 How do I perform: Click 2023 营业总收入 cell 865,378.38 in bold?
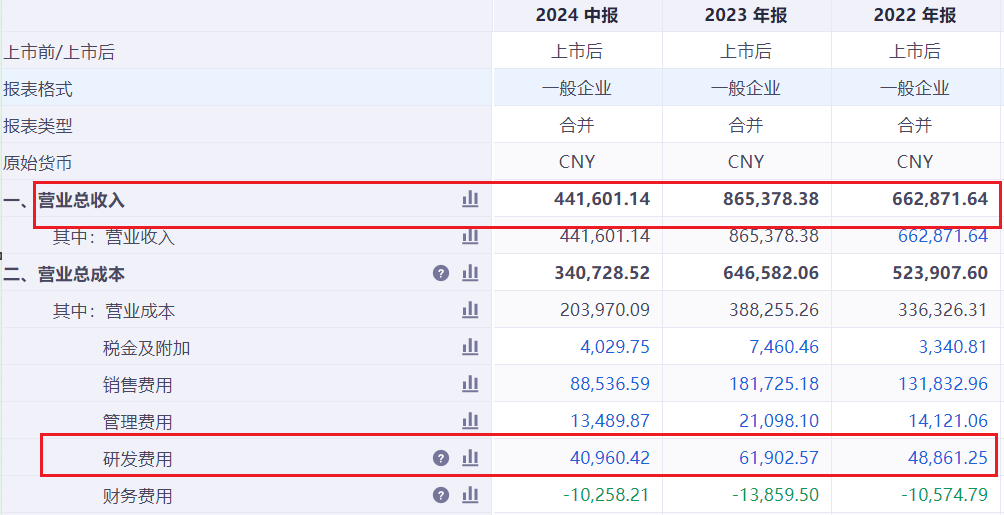tap(770, 199)
